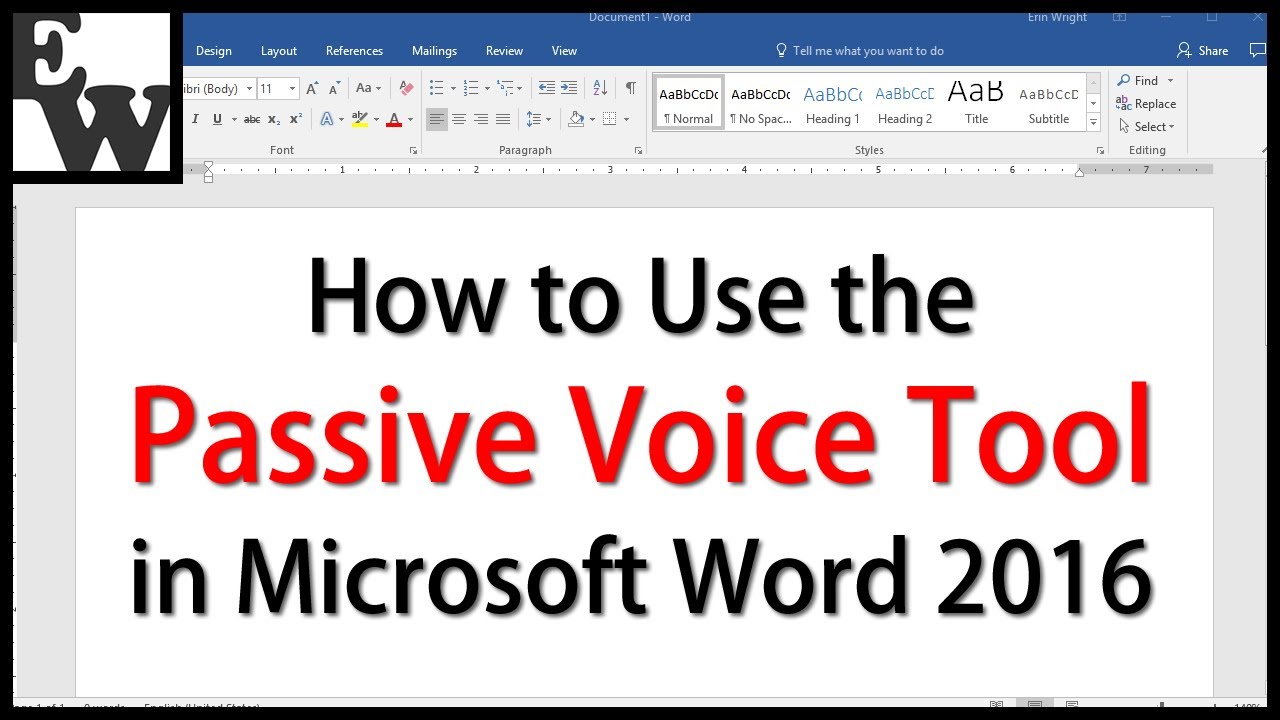Expand the Styles gallery More arrow
This screenshot has width=1280, height=720.
coord(1093,123)
